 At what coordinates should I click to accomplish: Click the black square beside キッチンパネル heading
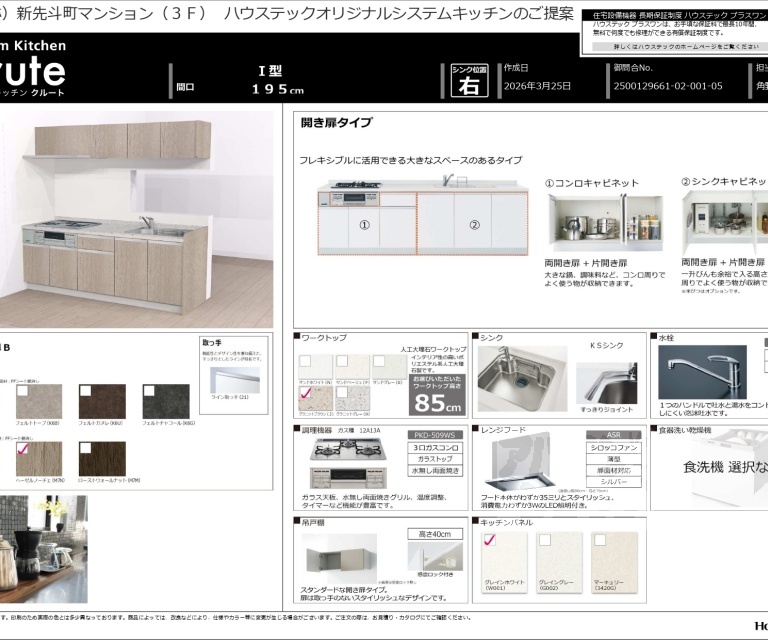pyautogui.click(x=475, y=521)
